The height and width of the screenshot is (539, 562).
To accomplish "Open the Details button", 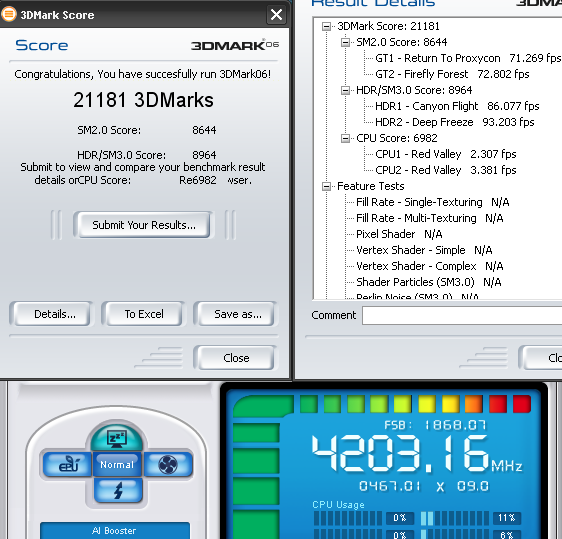I will pos(52,314).
